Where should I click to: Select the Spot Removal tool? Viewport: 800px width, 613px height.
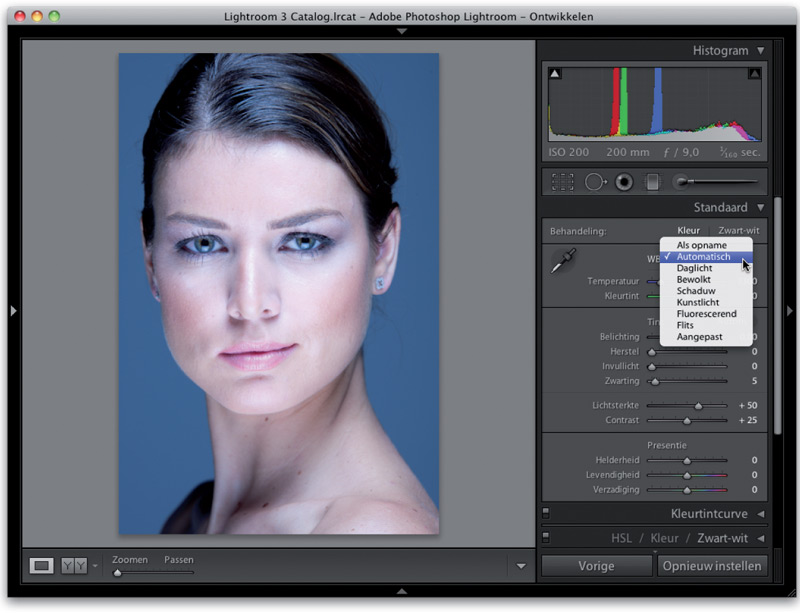click(595, 182)
